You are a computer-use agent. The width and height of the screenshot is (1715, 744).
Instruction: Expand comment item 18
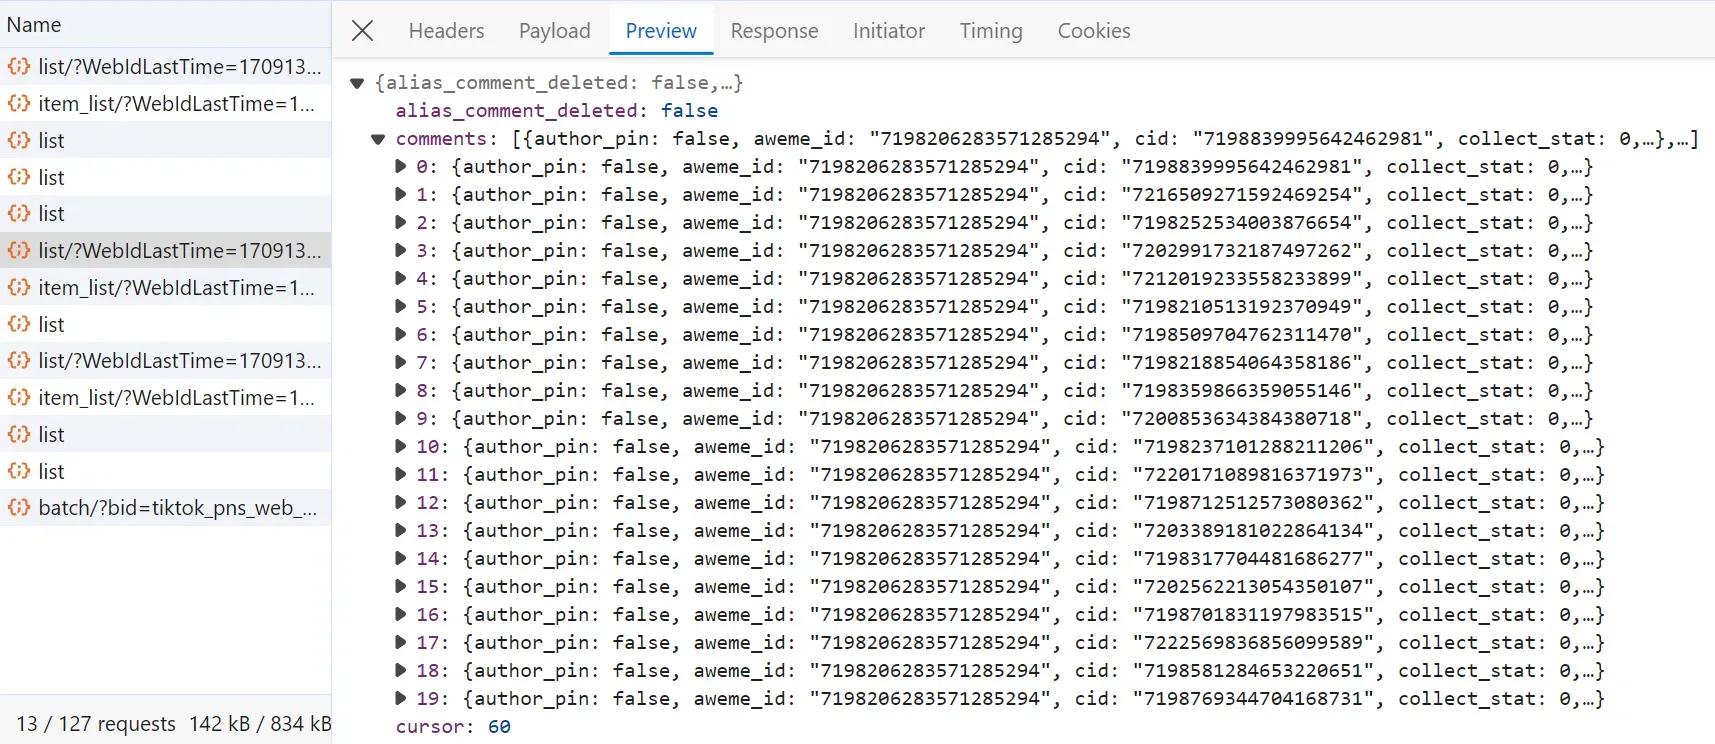[401, 670]
